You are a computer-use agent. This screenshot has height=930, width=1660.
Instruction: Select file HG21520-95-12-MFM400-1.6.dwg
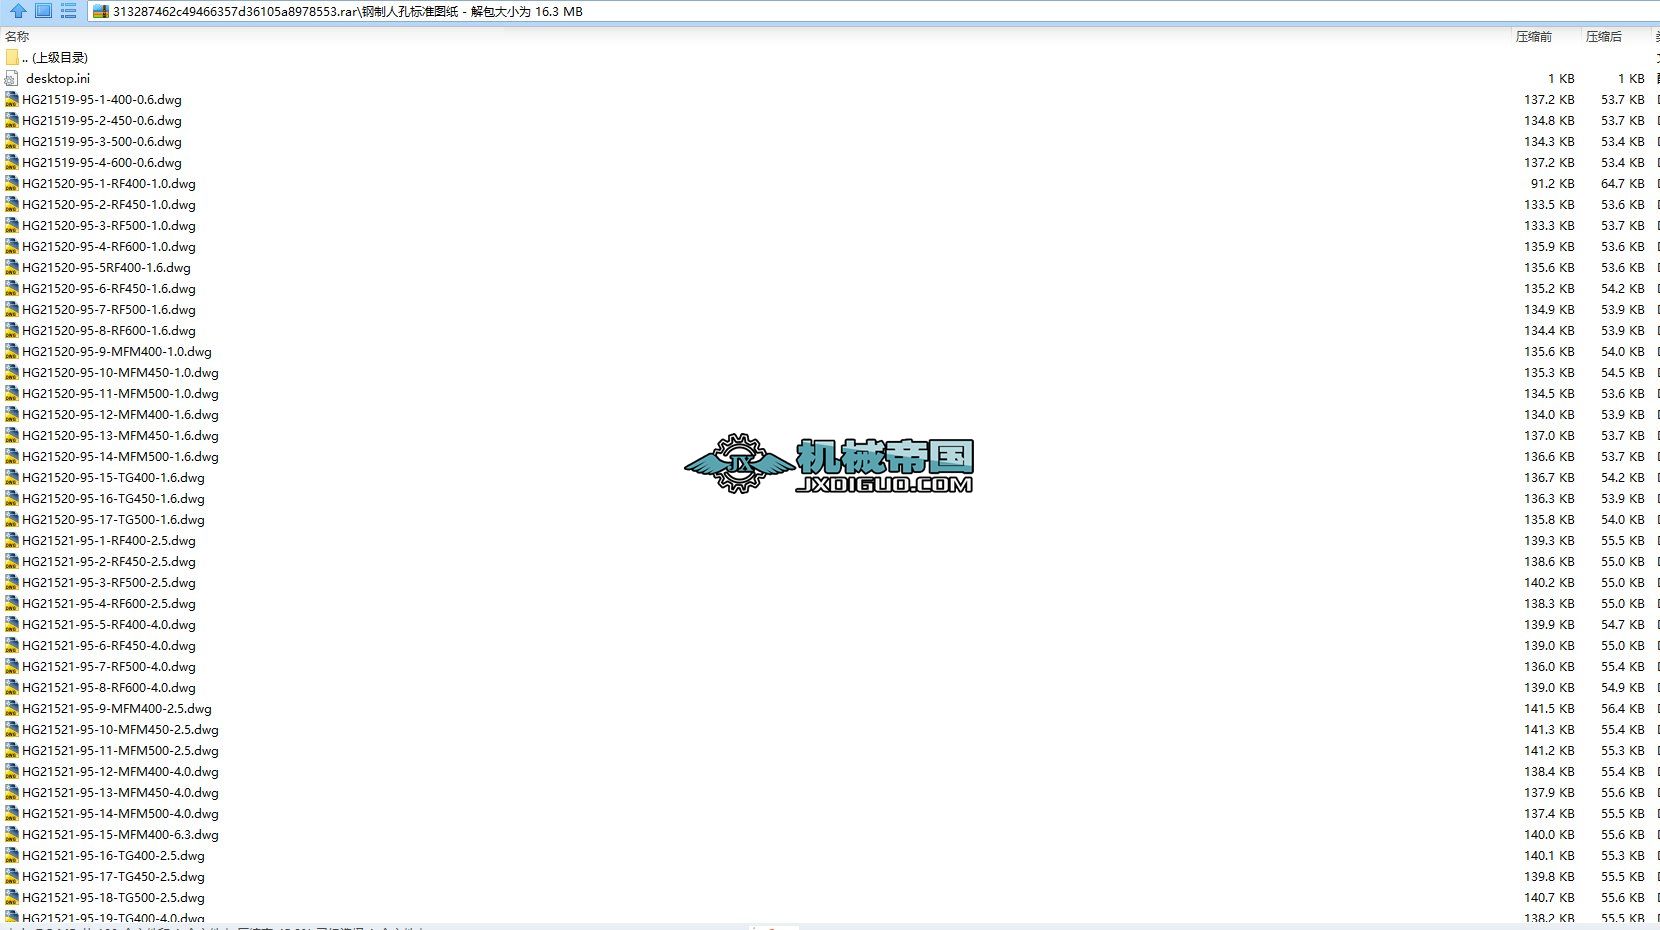pos(120,414)
